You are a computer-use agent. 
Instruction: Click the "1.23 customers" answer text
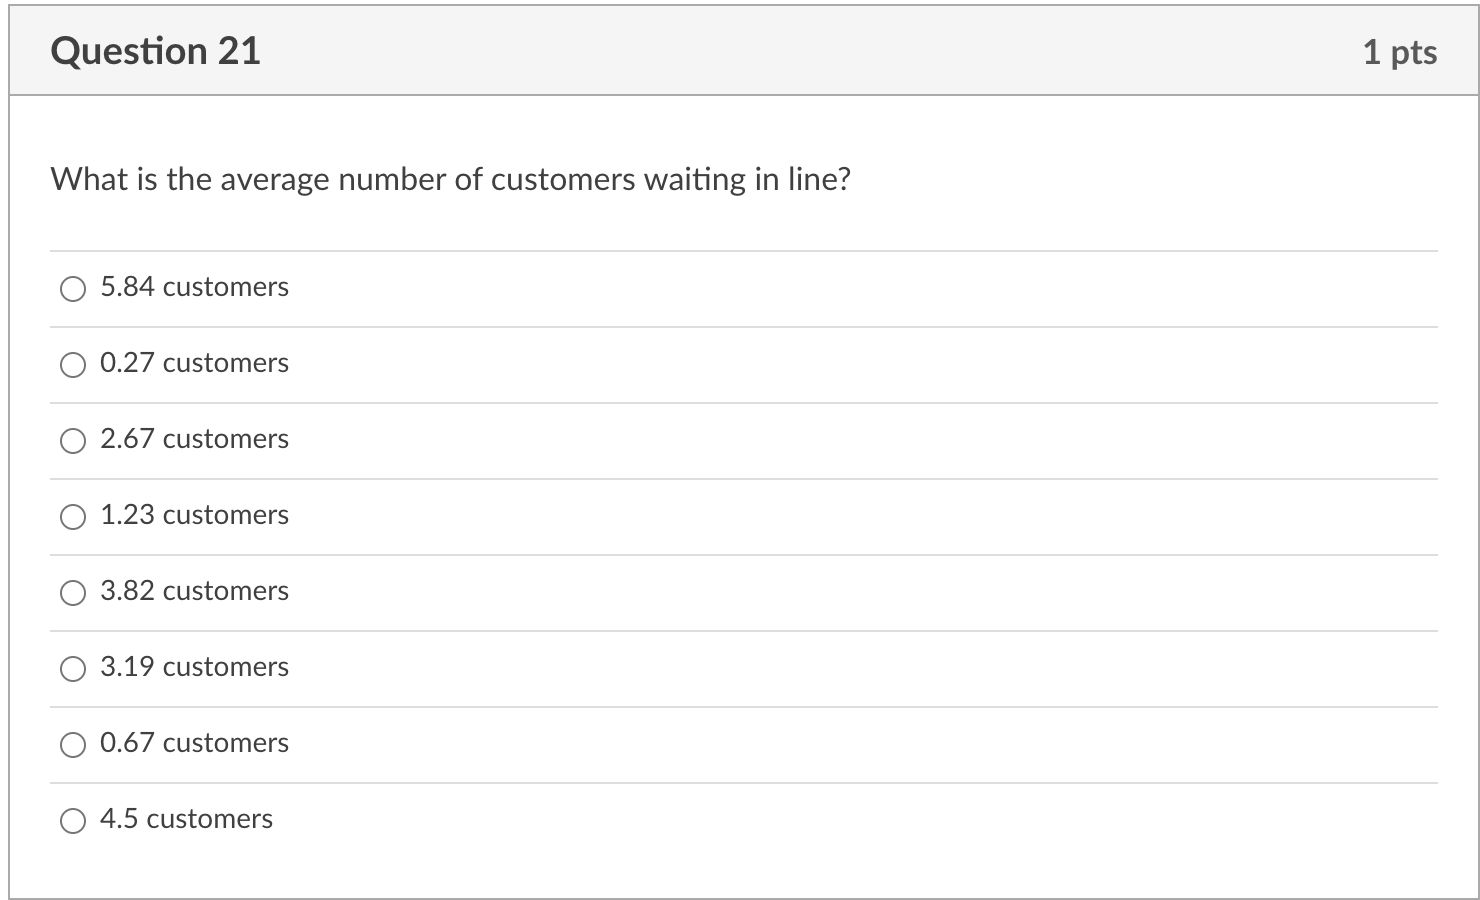pyautogui.click(x=194, y=515)
